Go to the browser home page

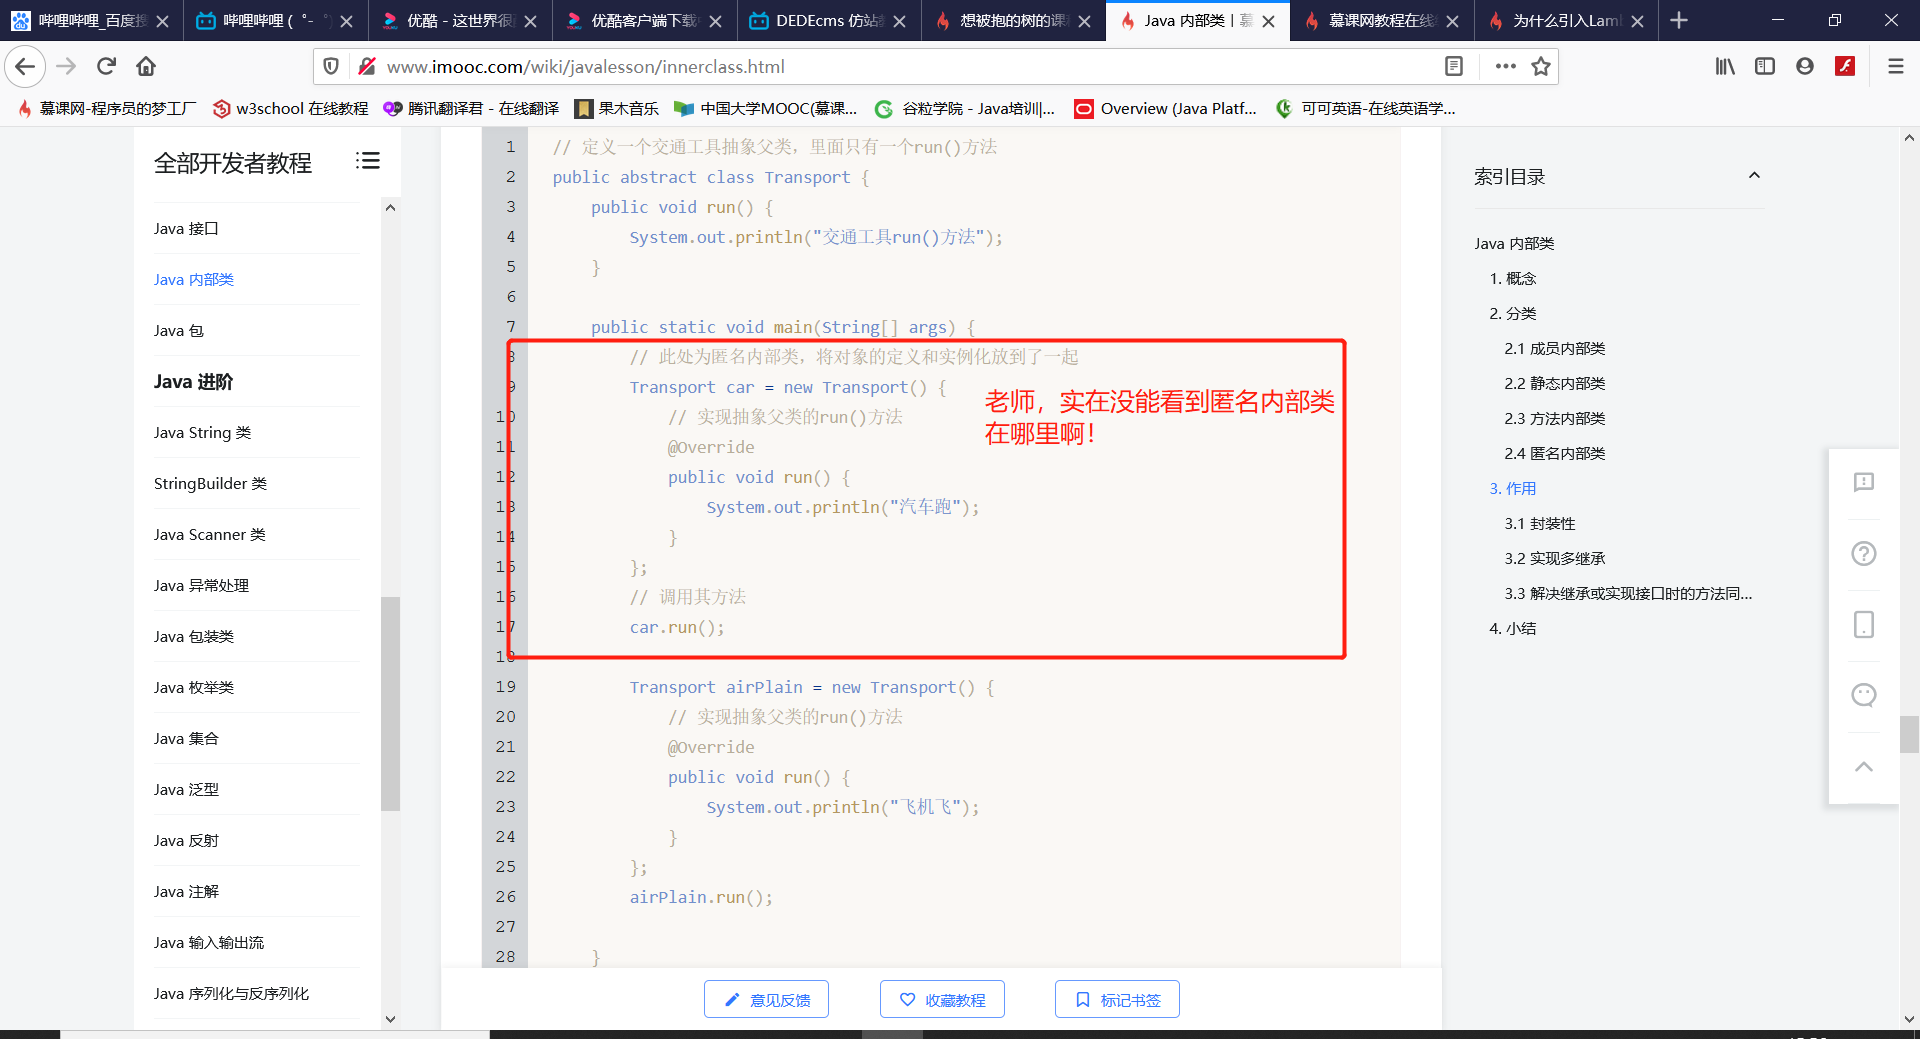[146, 66]
